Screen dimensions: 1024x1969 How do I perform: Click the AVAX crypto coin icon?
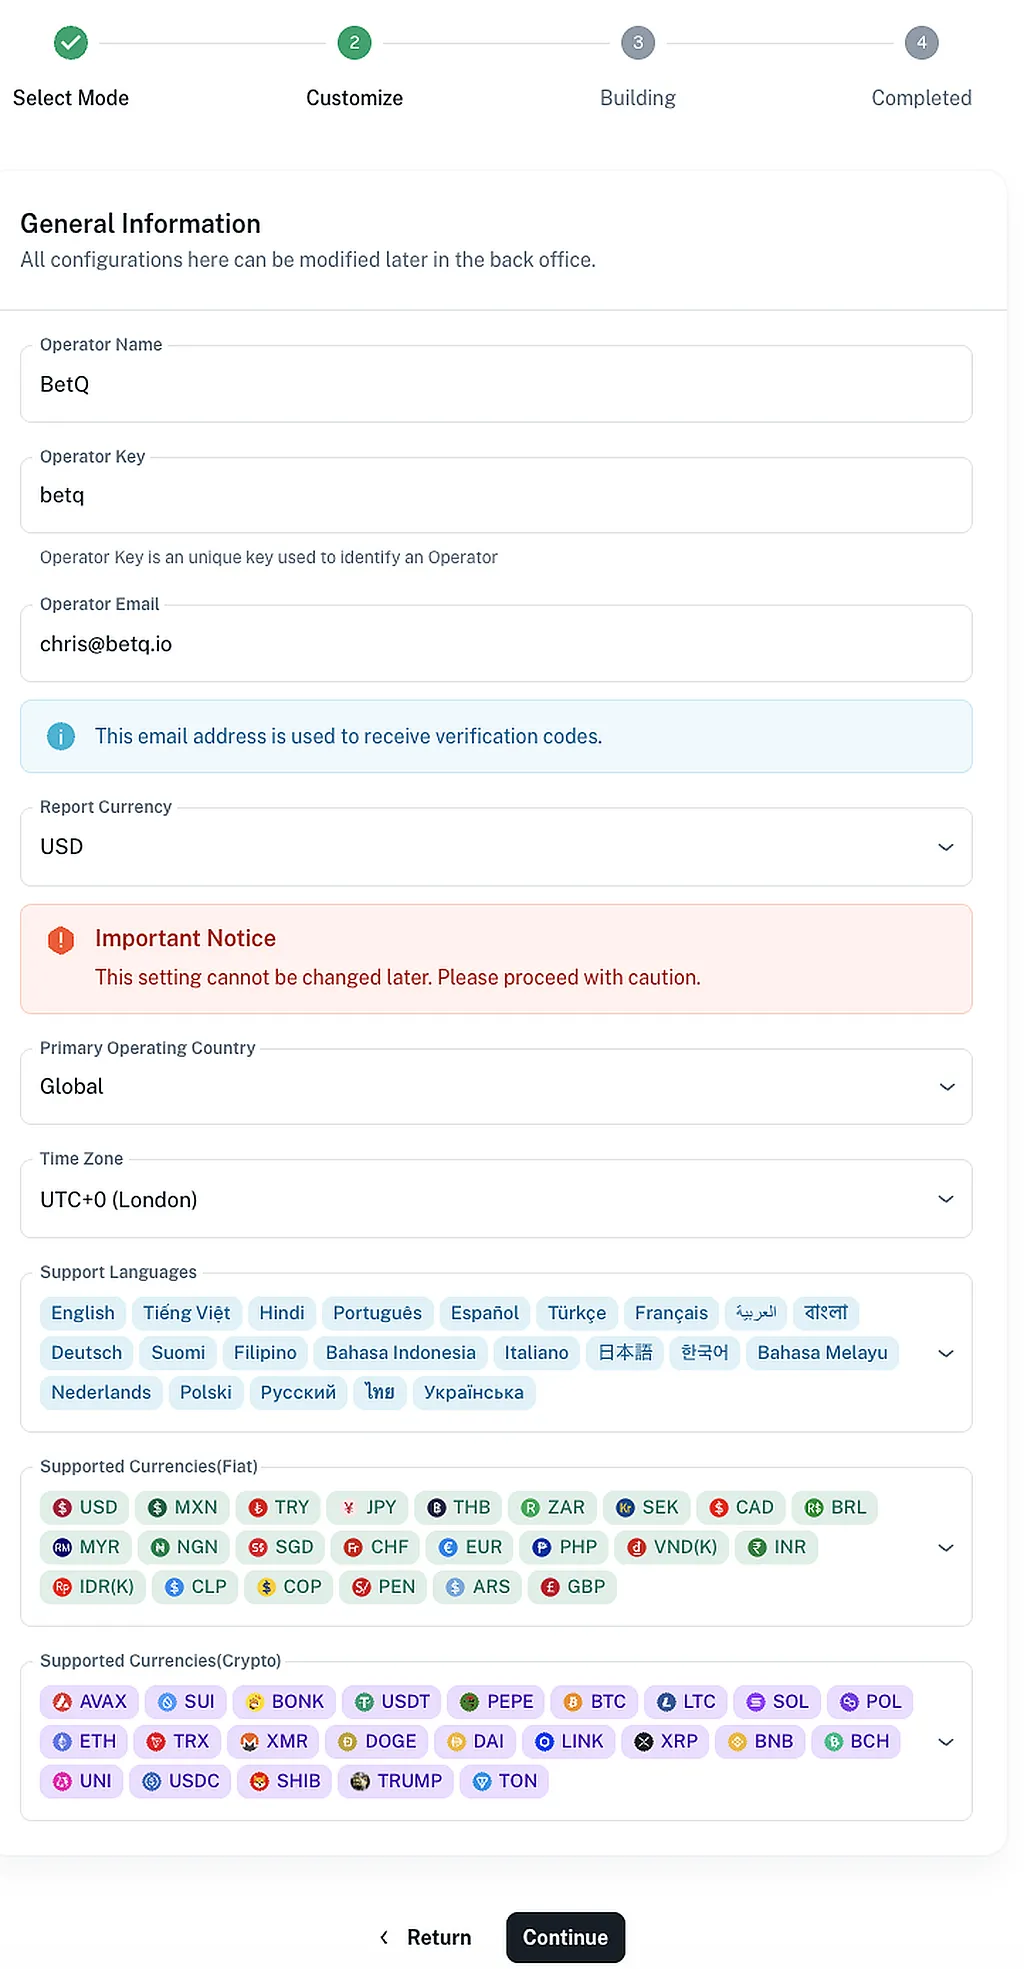coord(62,1702)
